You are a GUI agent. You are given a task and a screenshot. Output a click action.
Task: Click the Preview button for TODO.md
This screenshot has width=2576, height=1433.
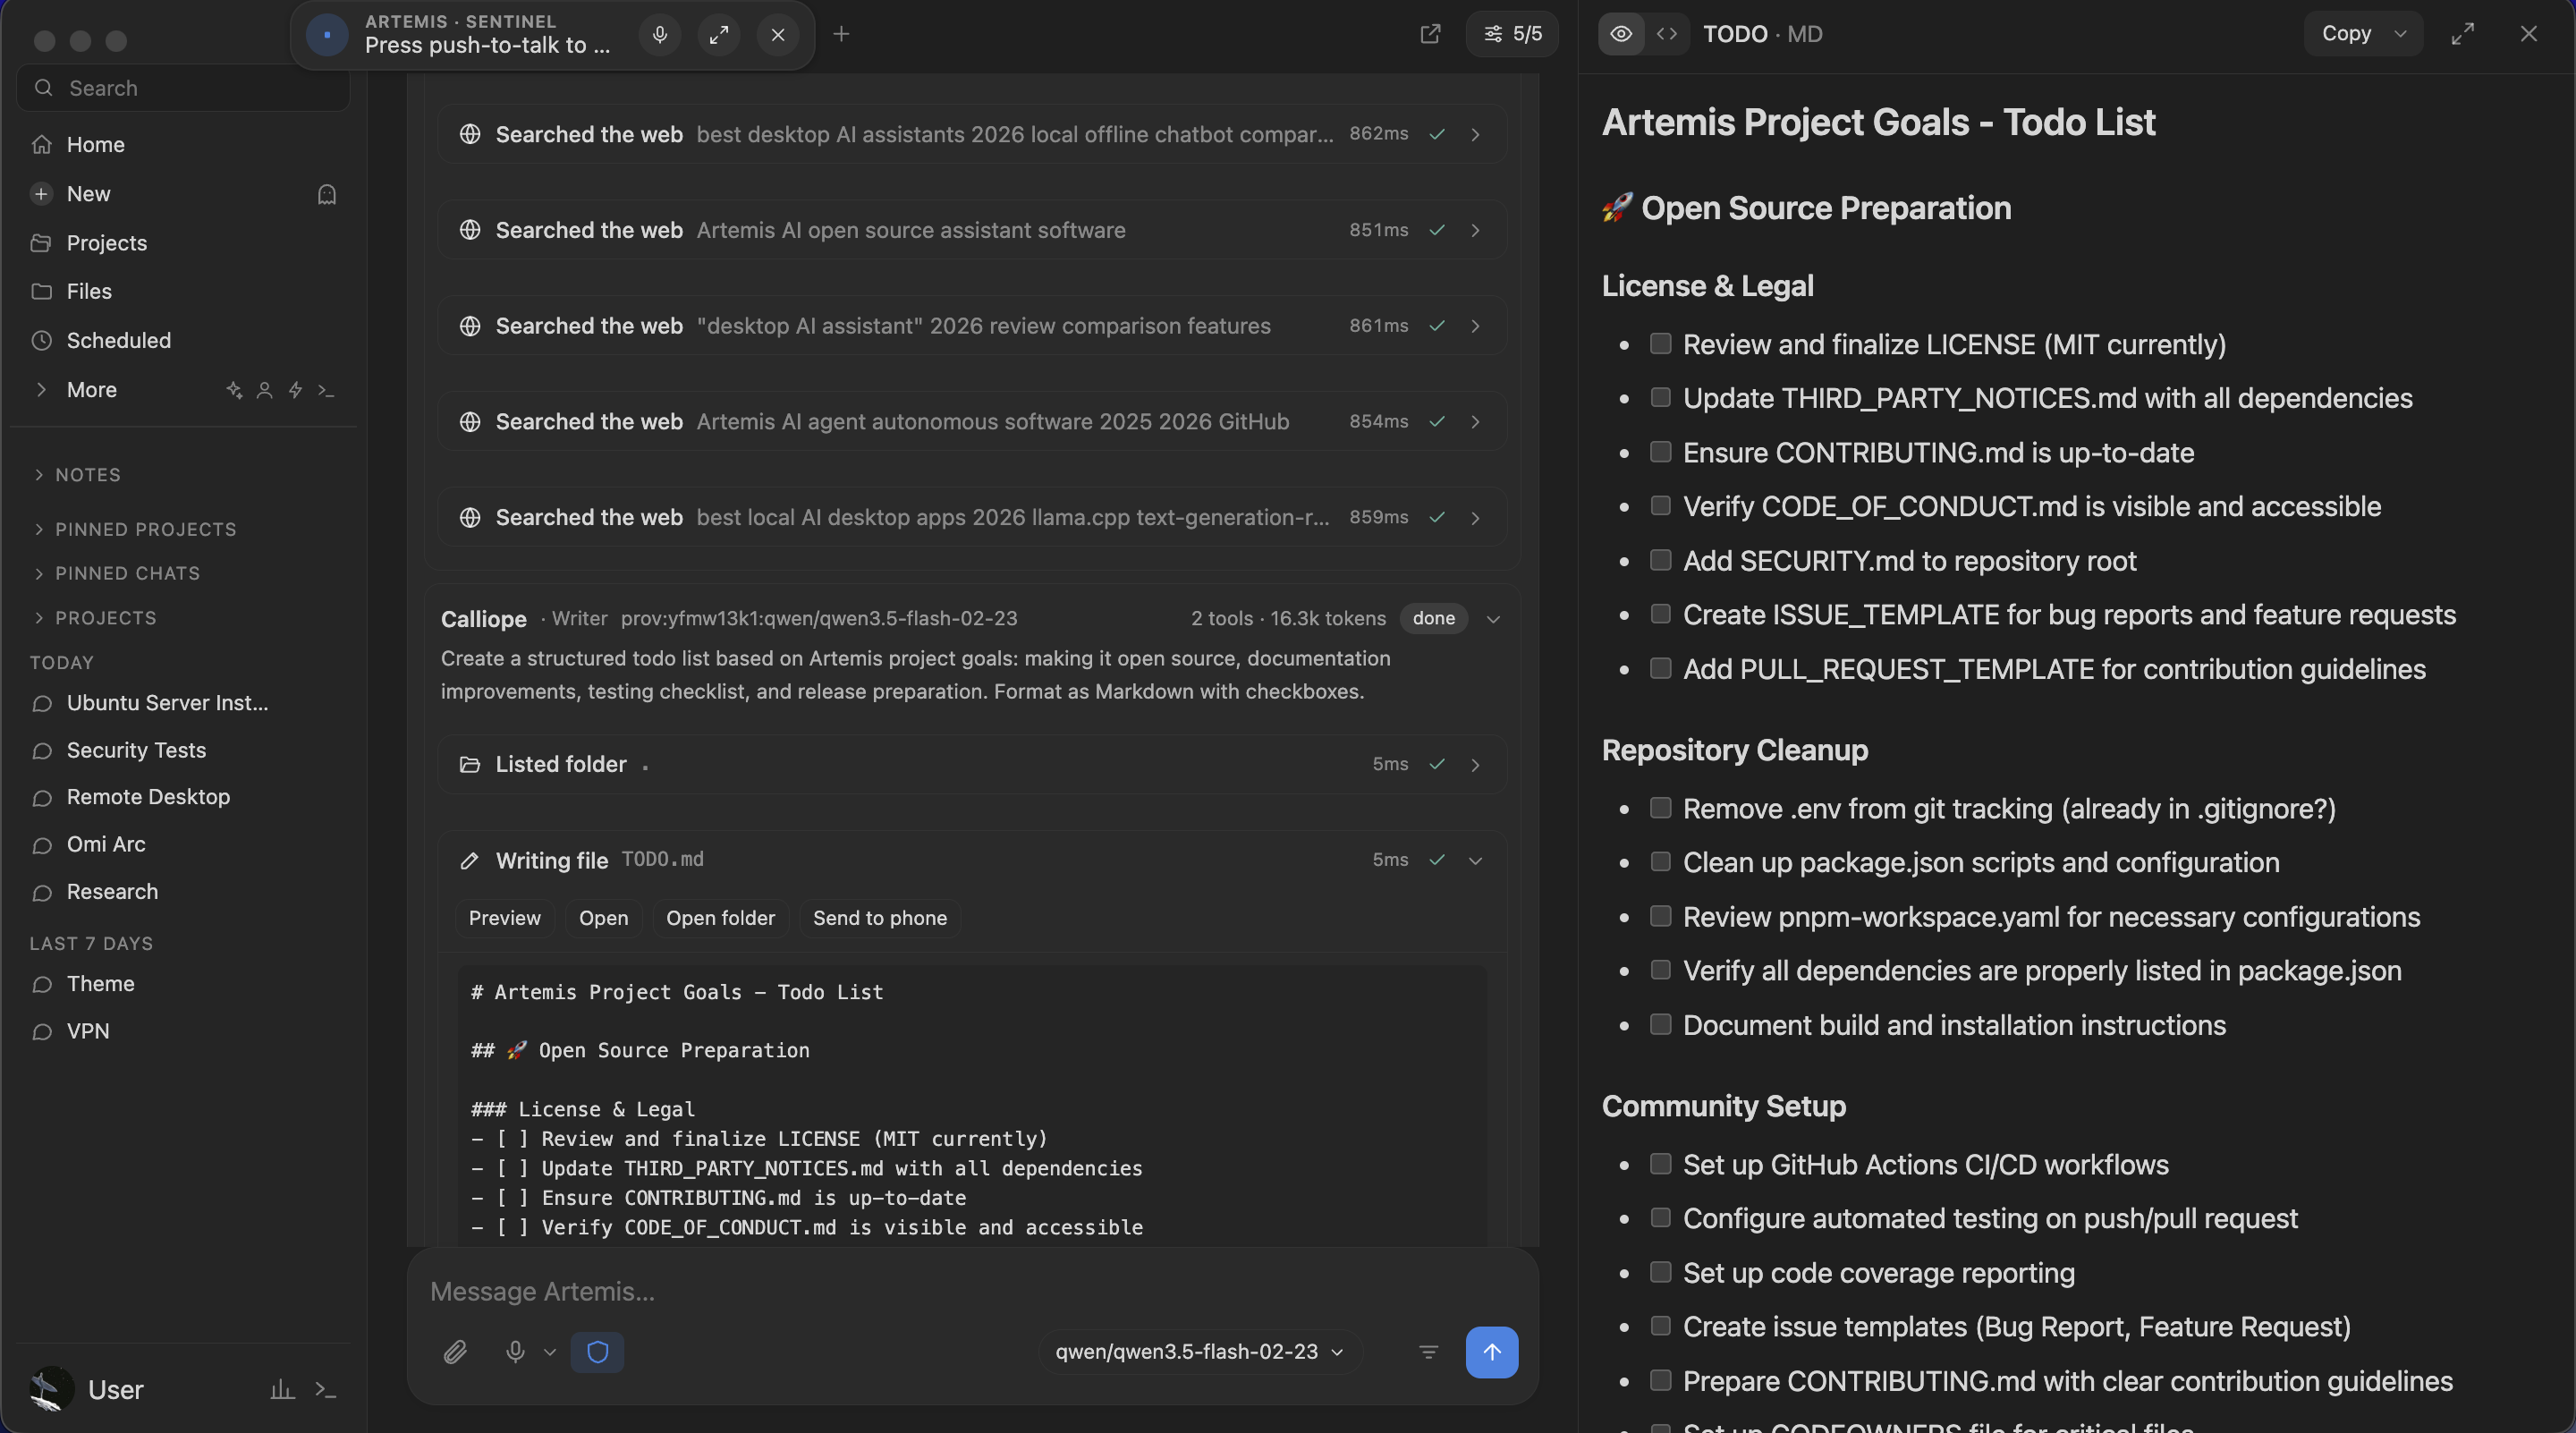pyautogui.click(x=505, y=918)
